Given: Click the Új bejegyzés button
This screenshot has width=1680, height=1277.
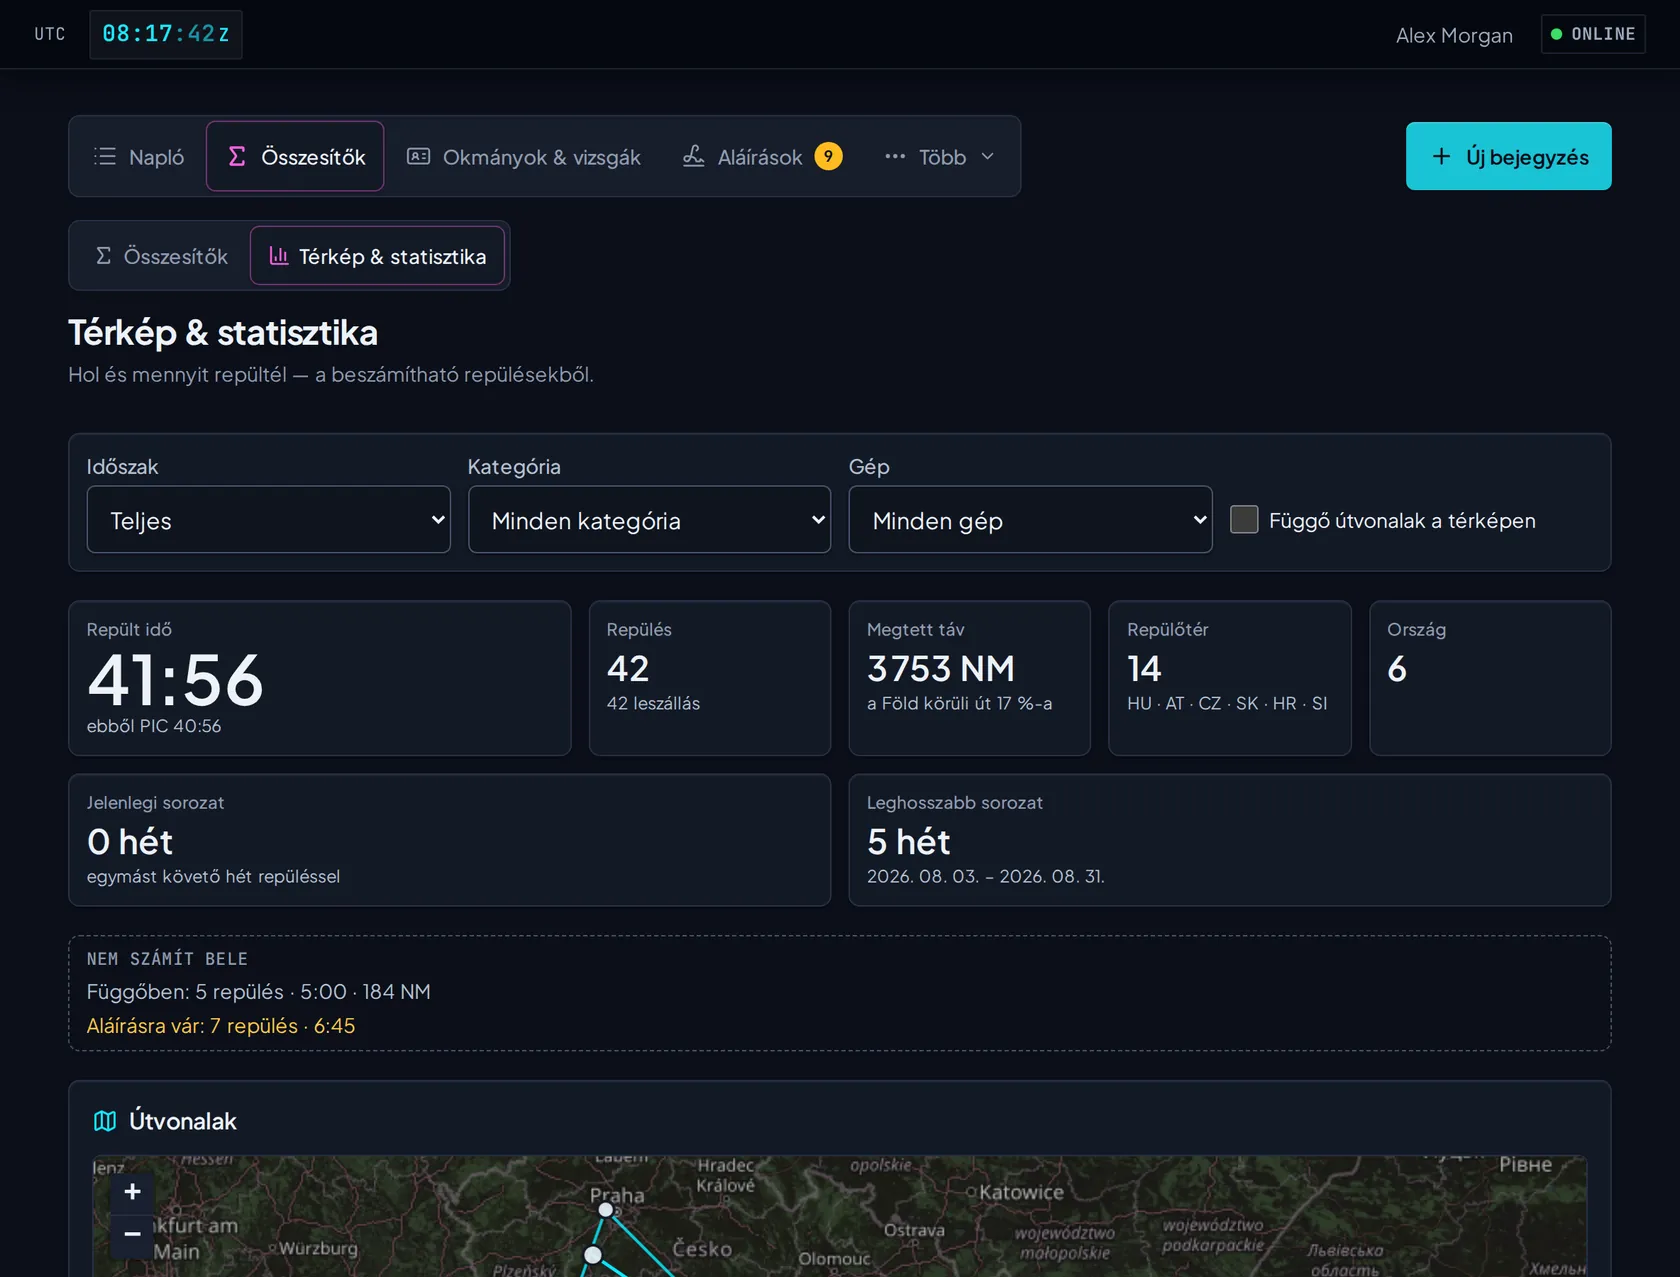Looking at the screenshot, I should coord(1508,156).
